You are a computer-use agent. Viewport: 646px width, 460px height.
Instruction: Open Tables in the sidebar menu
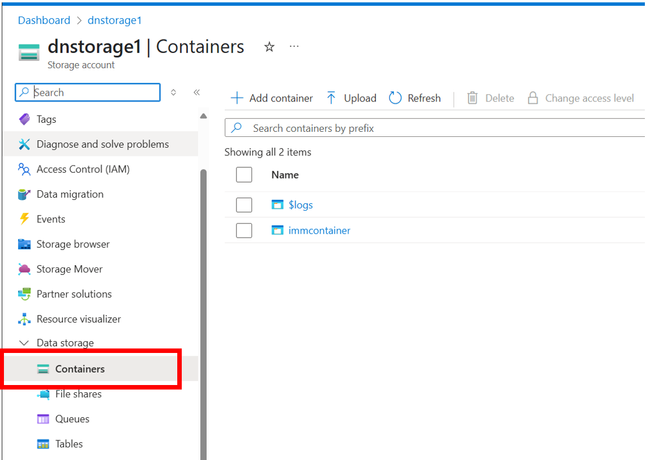click(101, 444)
